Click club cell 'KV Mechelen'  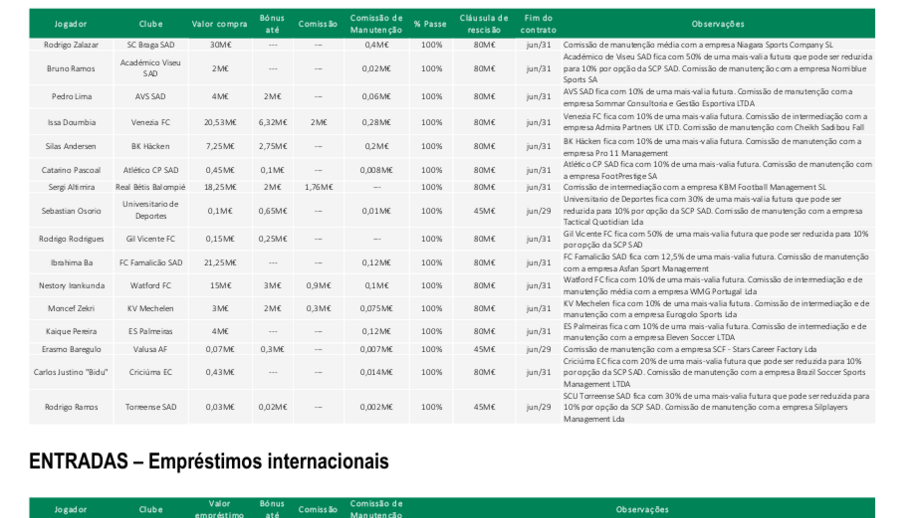tap(150, 309)
